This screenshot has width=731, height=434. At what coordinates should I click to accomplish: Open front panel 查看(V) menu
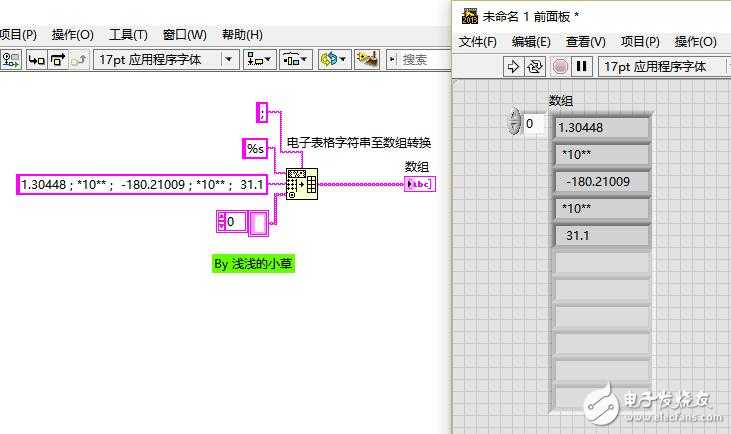tap(586, 42)
